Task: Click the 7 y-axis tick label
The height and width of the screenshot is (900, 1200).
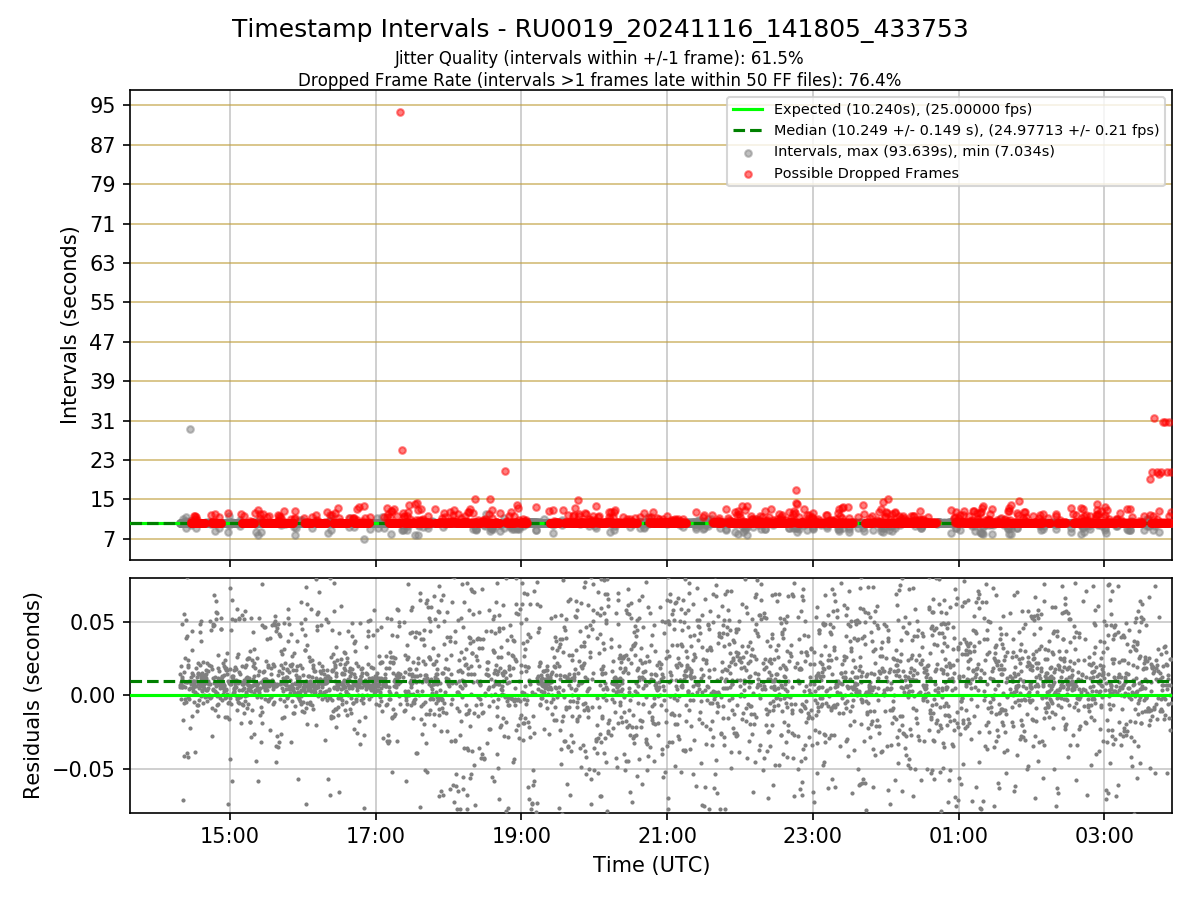Action: click(110, 539)
